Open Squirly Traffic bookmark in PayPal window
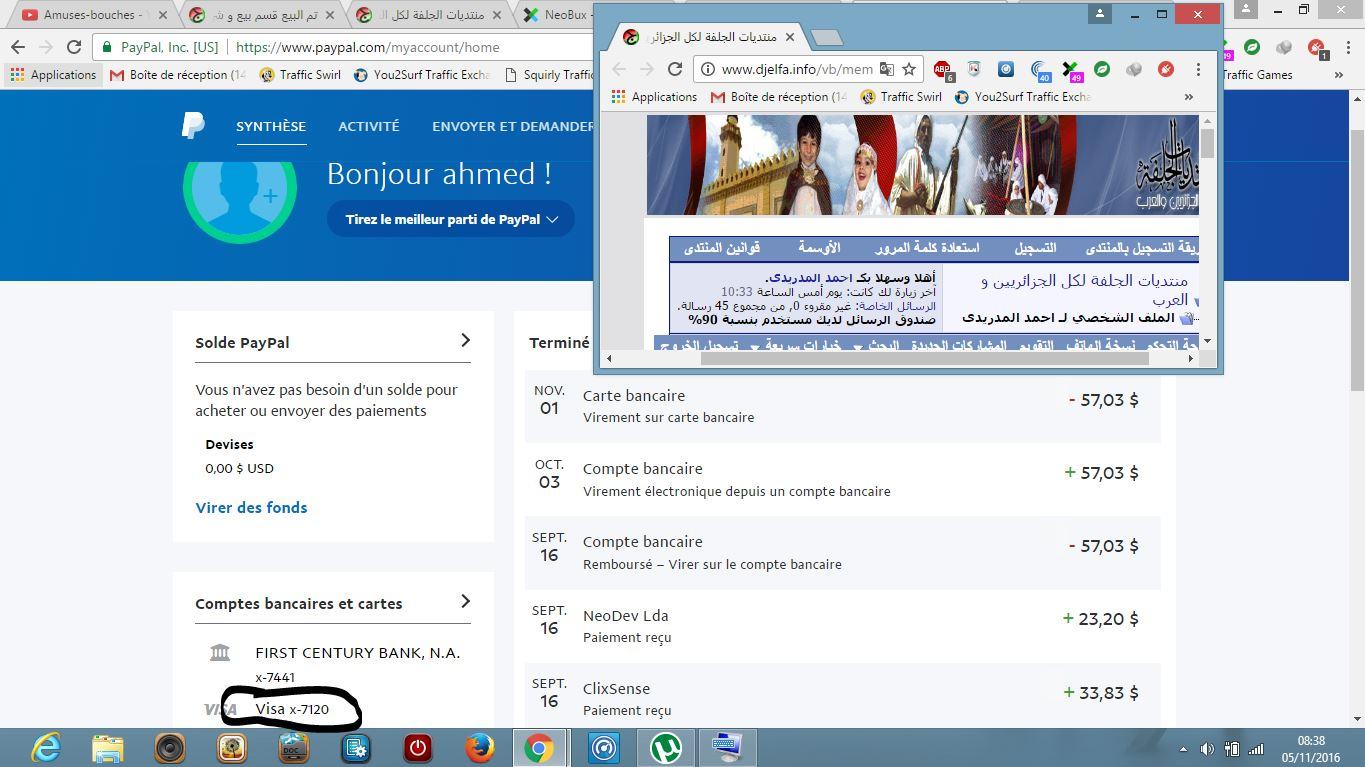The image size is (1365, 767). tap(549, 74)
